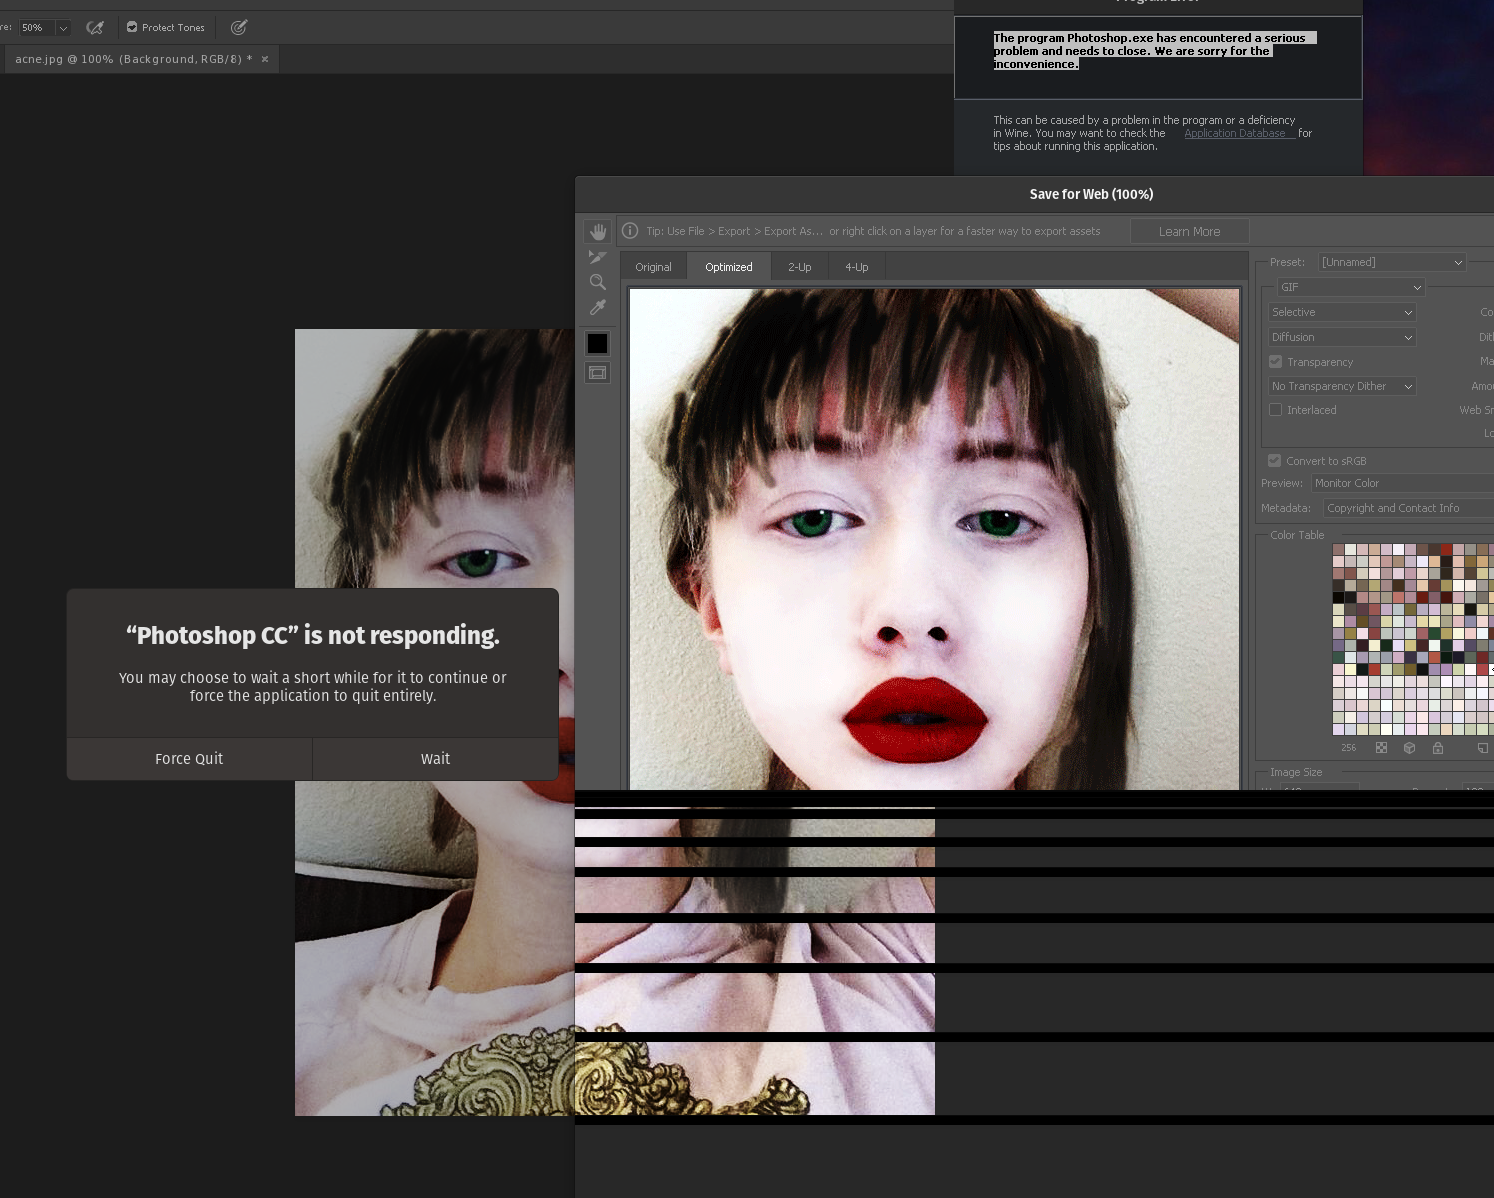This screenshot has width=1494, height=1198.
Task: Select the Hand tool in Save for Web
Action: (598, 232)
